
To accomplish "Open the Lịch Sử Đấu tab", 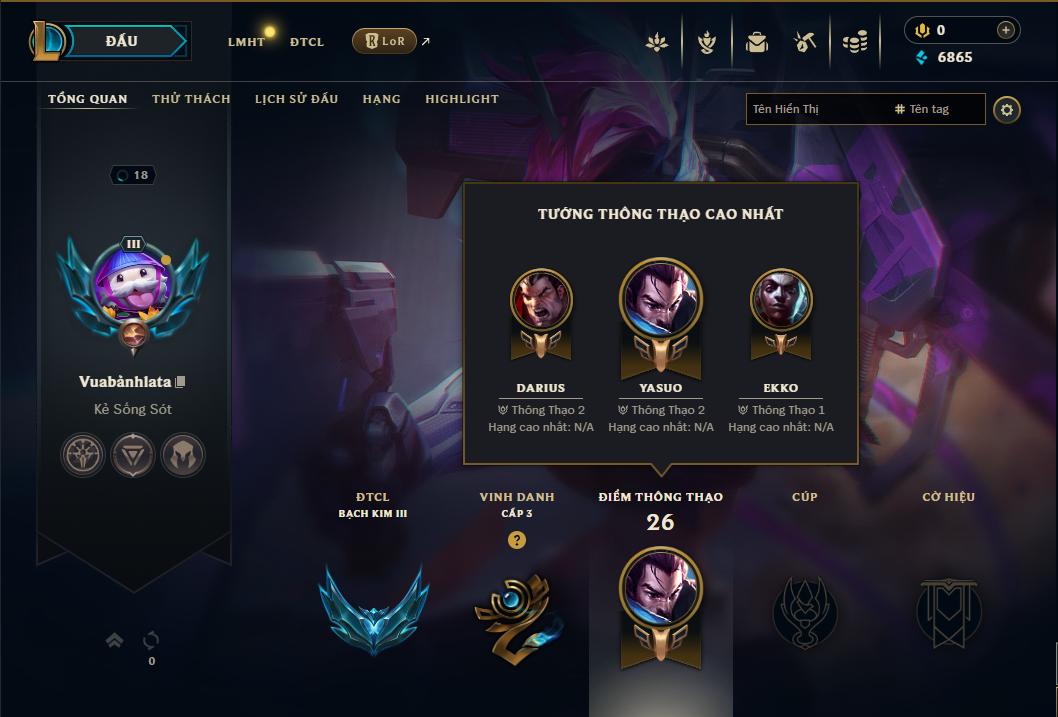I will click(x=296, y=99).
